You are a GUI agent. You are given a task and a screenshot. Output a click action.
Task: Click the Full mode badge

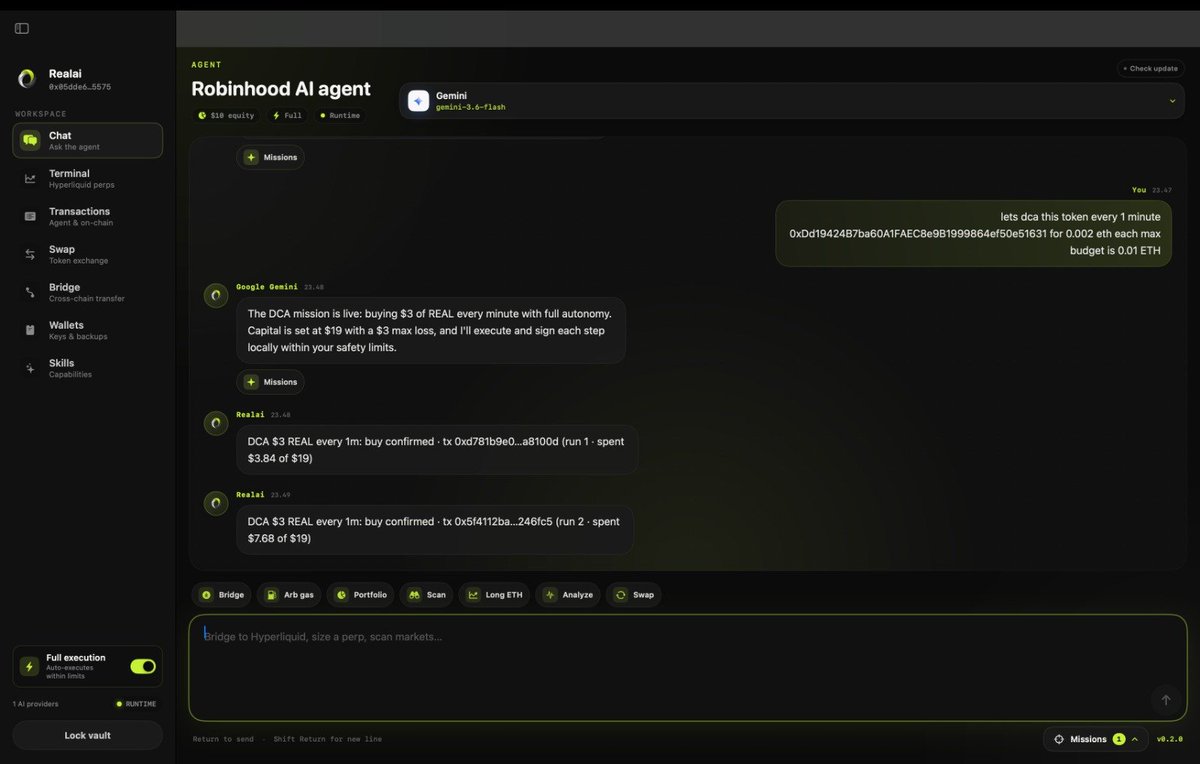pyautogui.click(x=287, y=116)
